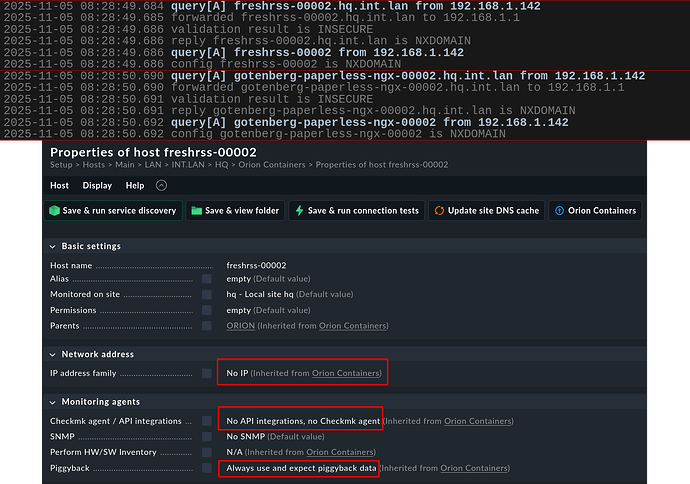
Task: Go to INT.LAN in breadcrumb
Action: click(188, 165)
